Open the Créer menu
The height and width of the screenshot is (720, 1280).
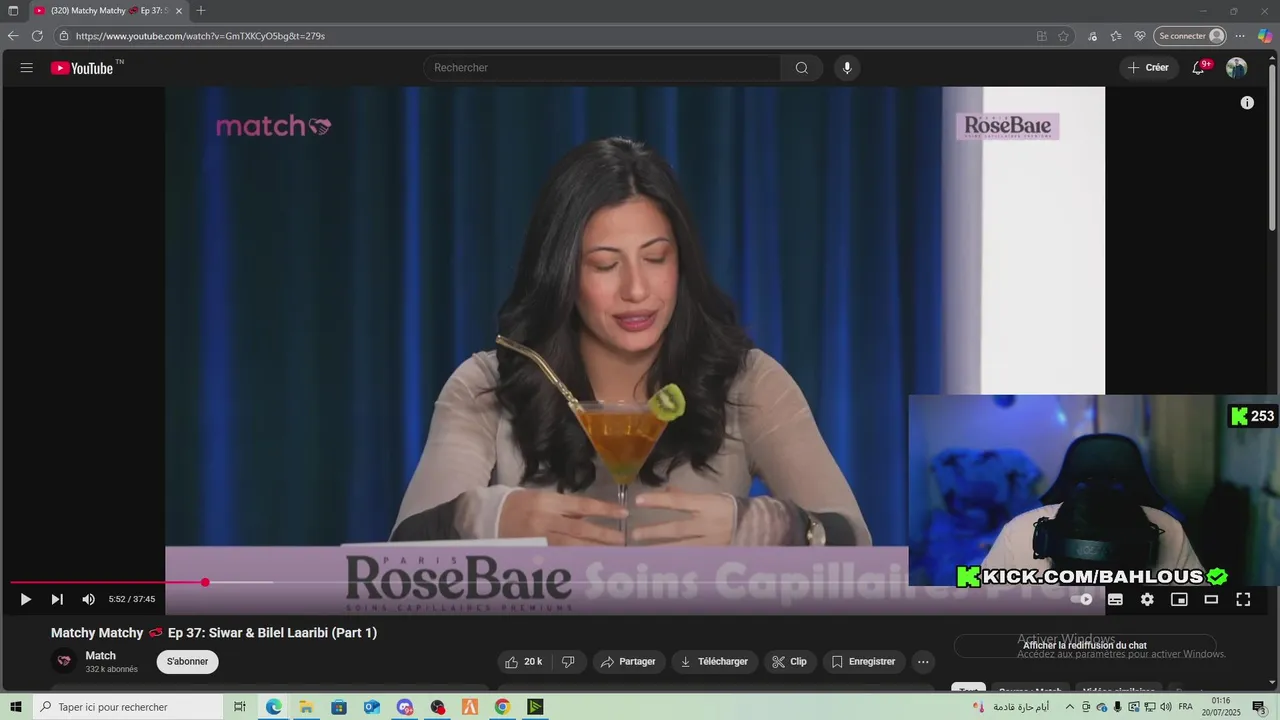[1147, 68]
